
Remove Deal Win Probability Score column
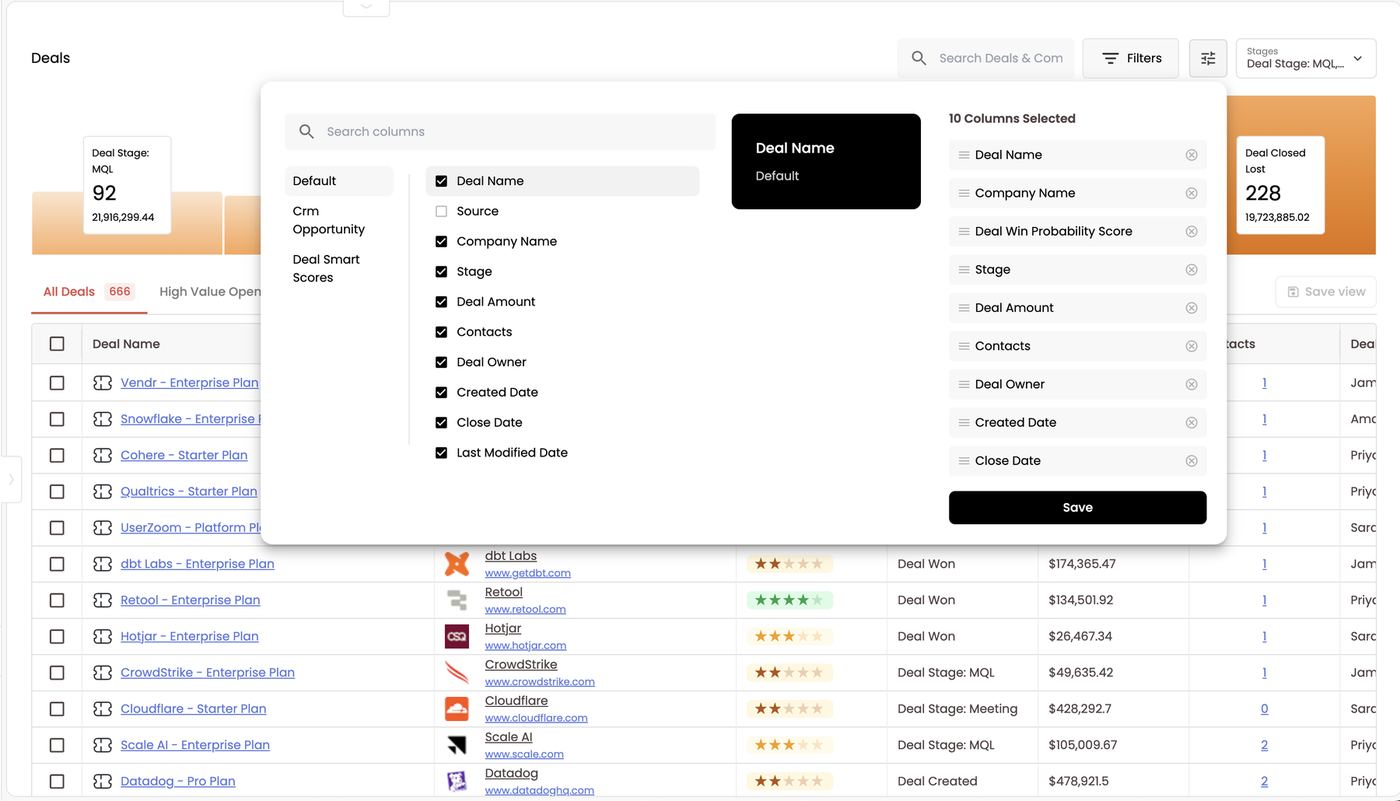(1191, 231)
